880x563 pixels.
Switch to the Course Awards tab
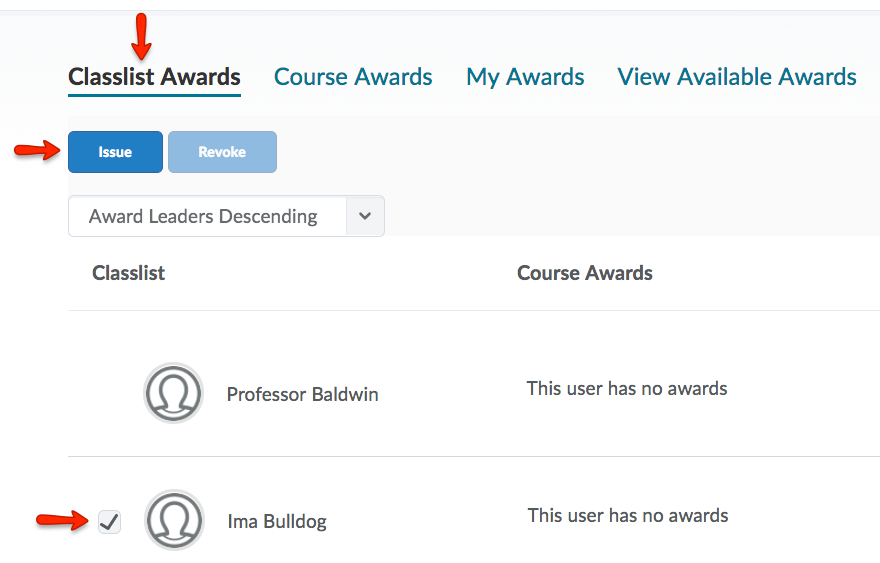click(x=353, y=77)
